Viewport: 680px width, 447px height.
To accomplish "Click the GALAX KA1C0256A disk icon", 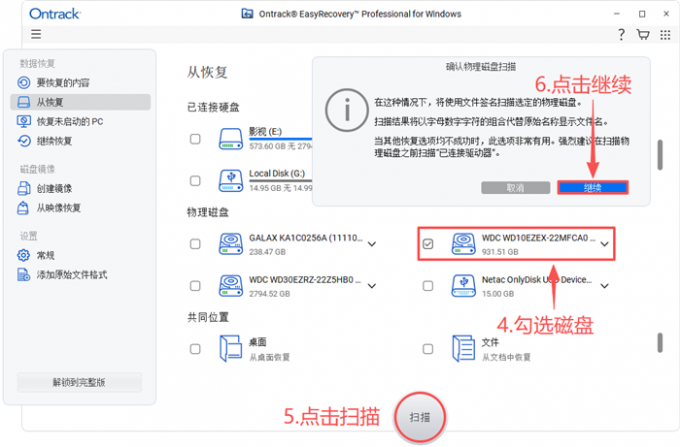I will tap(230, 244).
